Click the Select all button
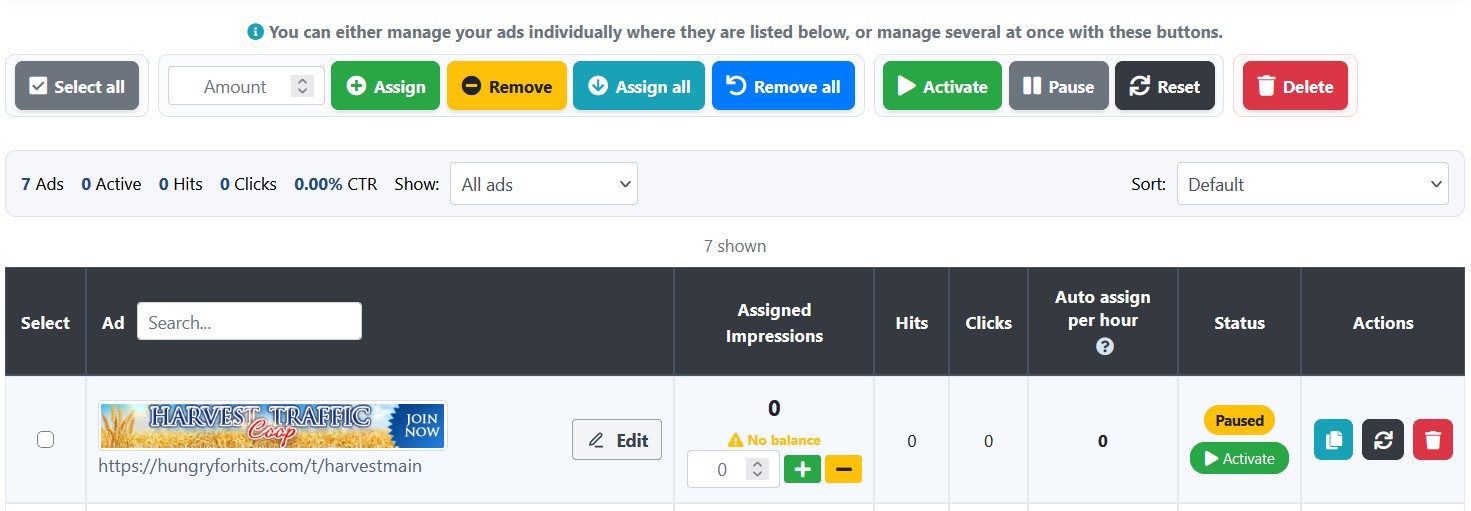Screen dimensions: 1471x511 tap(77, 86)
